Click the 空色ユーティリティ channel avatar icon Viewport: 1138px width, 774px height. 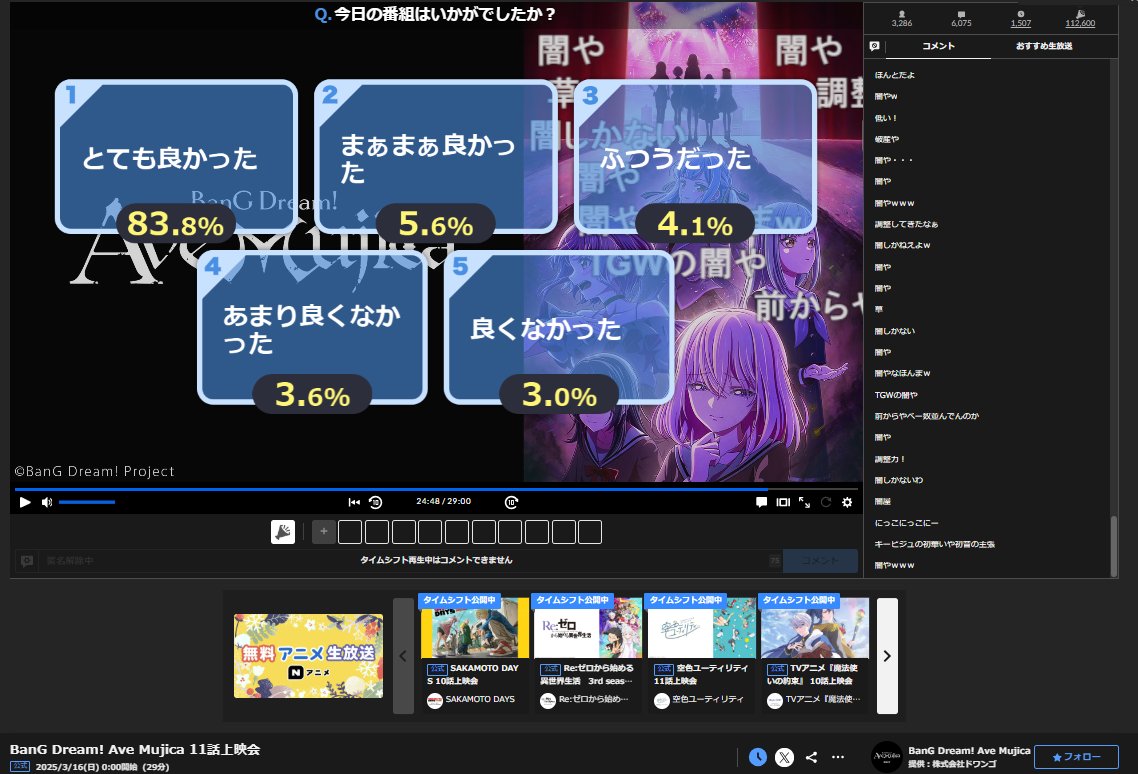pyautogui.click(x=661, y=701)
